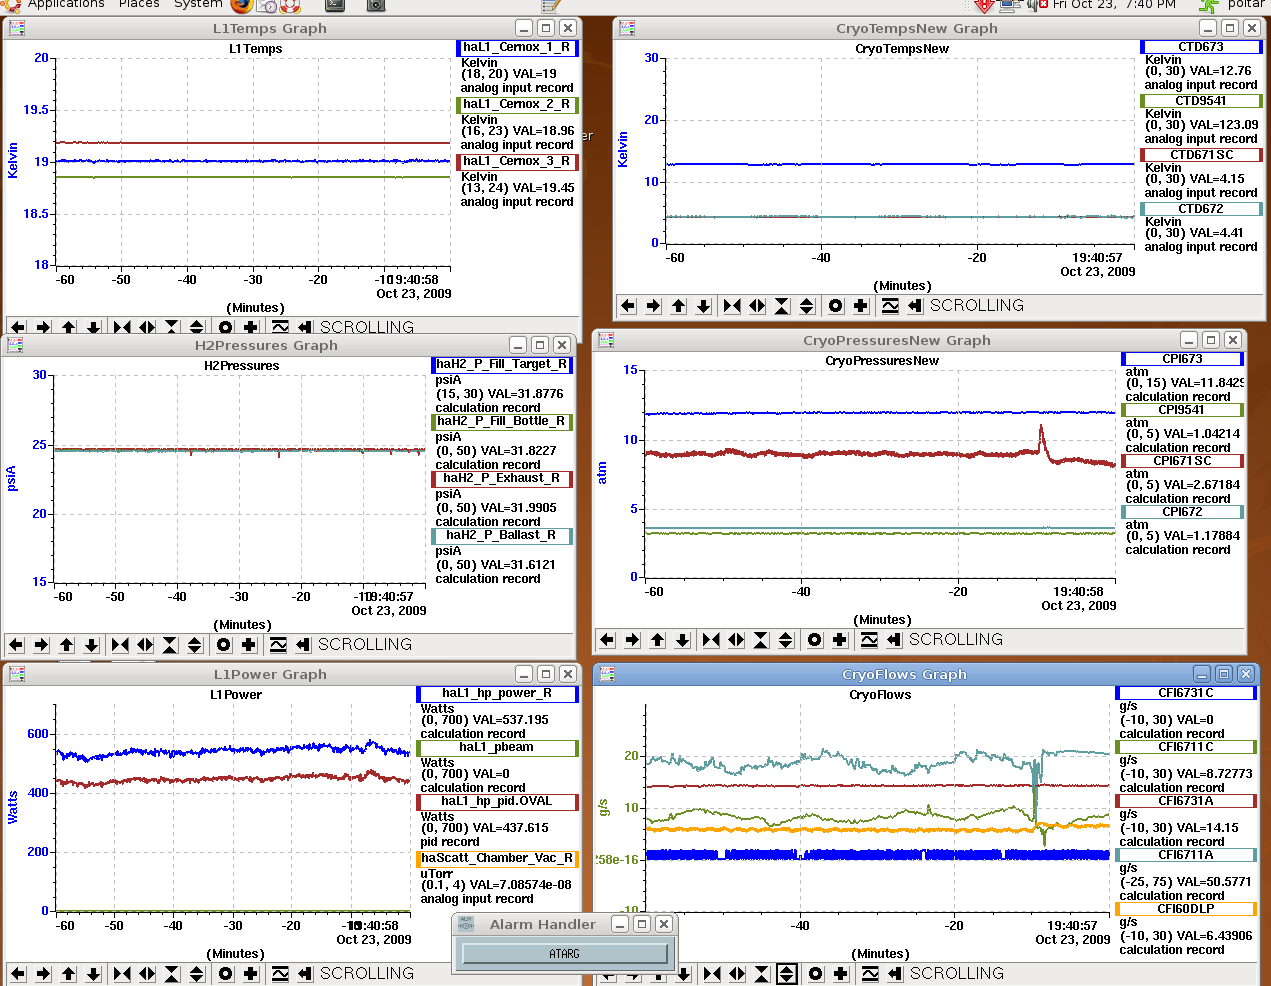Pan up in the L1Power Graph toolbar
Image resolution: width=1271 pixels, height=986 pixels.
tap(69, 974)
